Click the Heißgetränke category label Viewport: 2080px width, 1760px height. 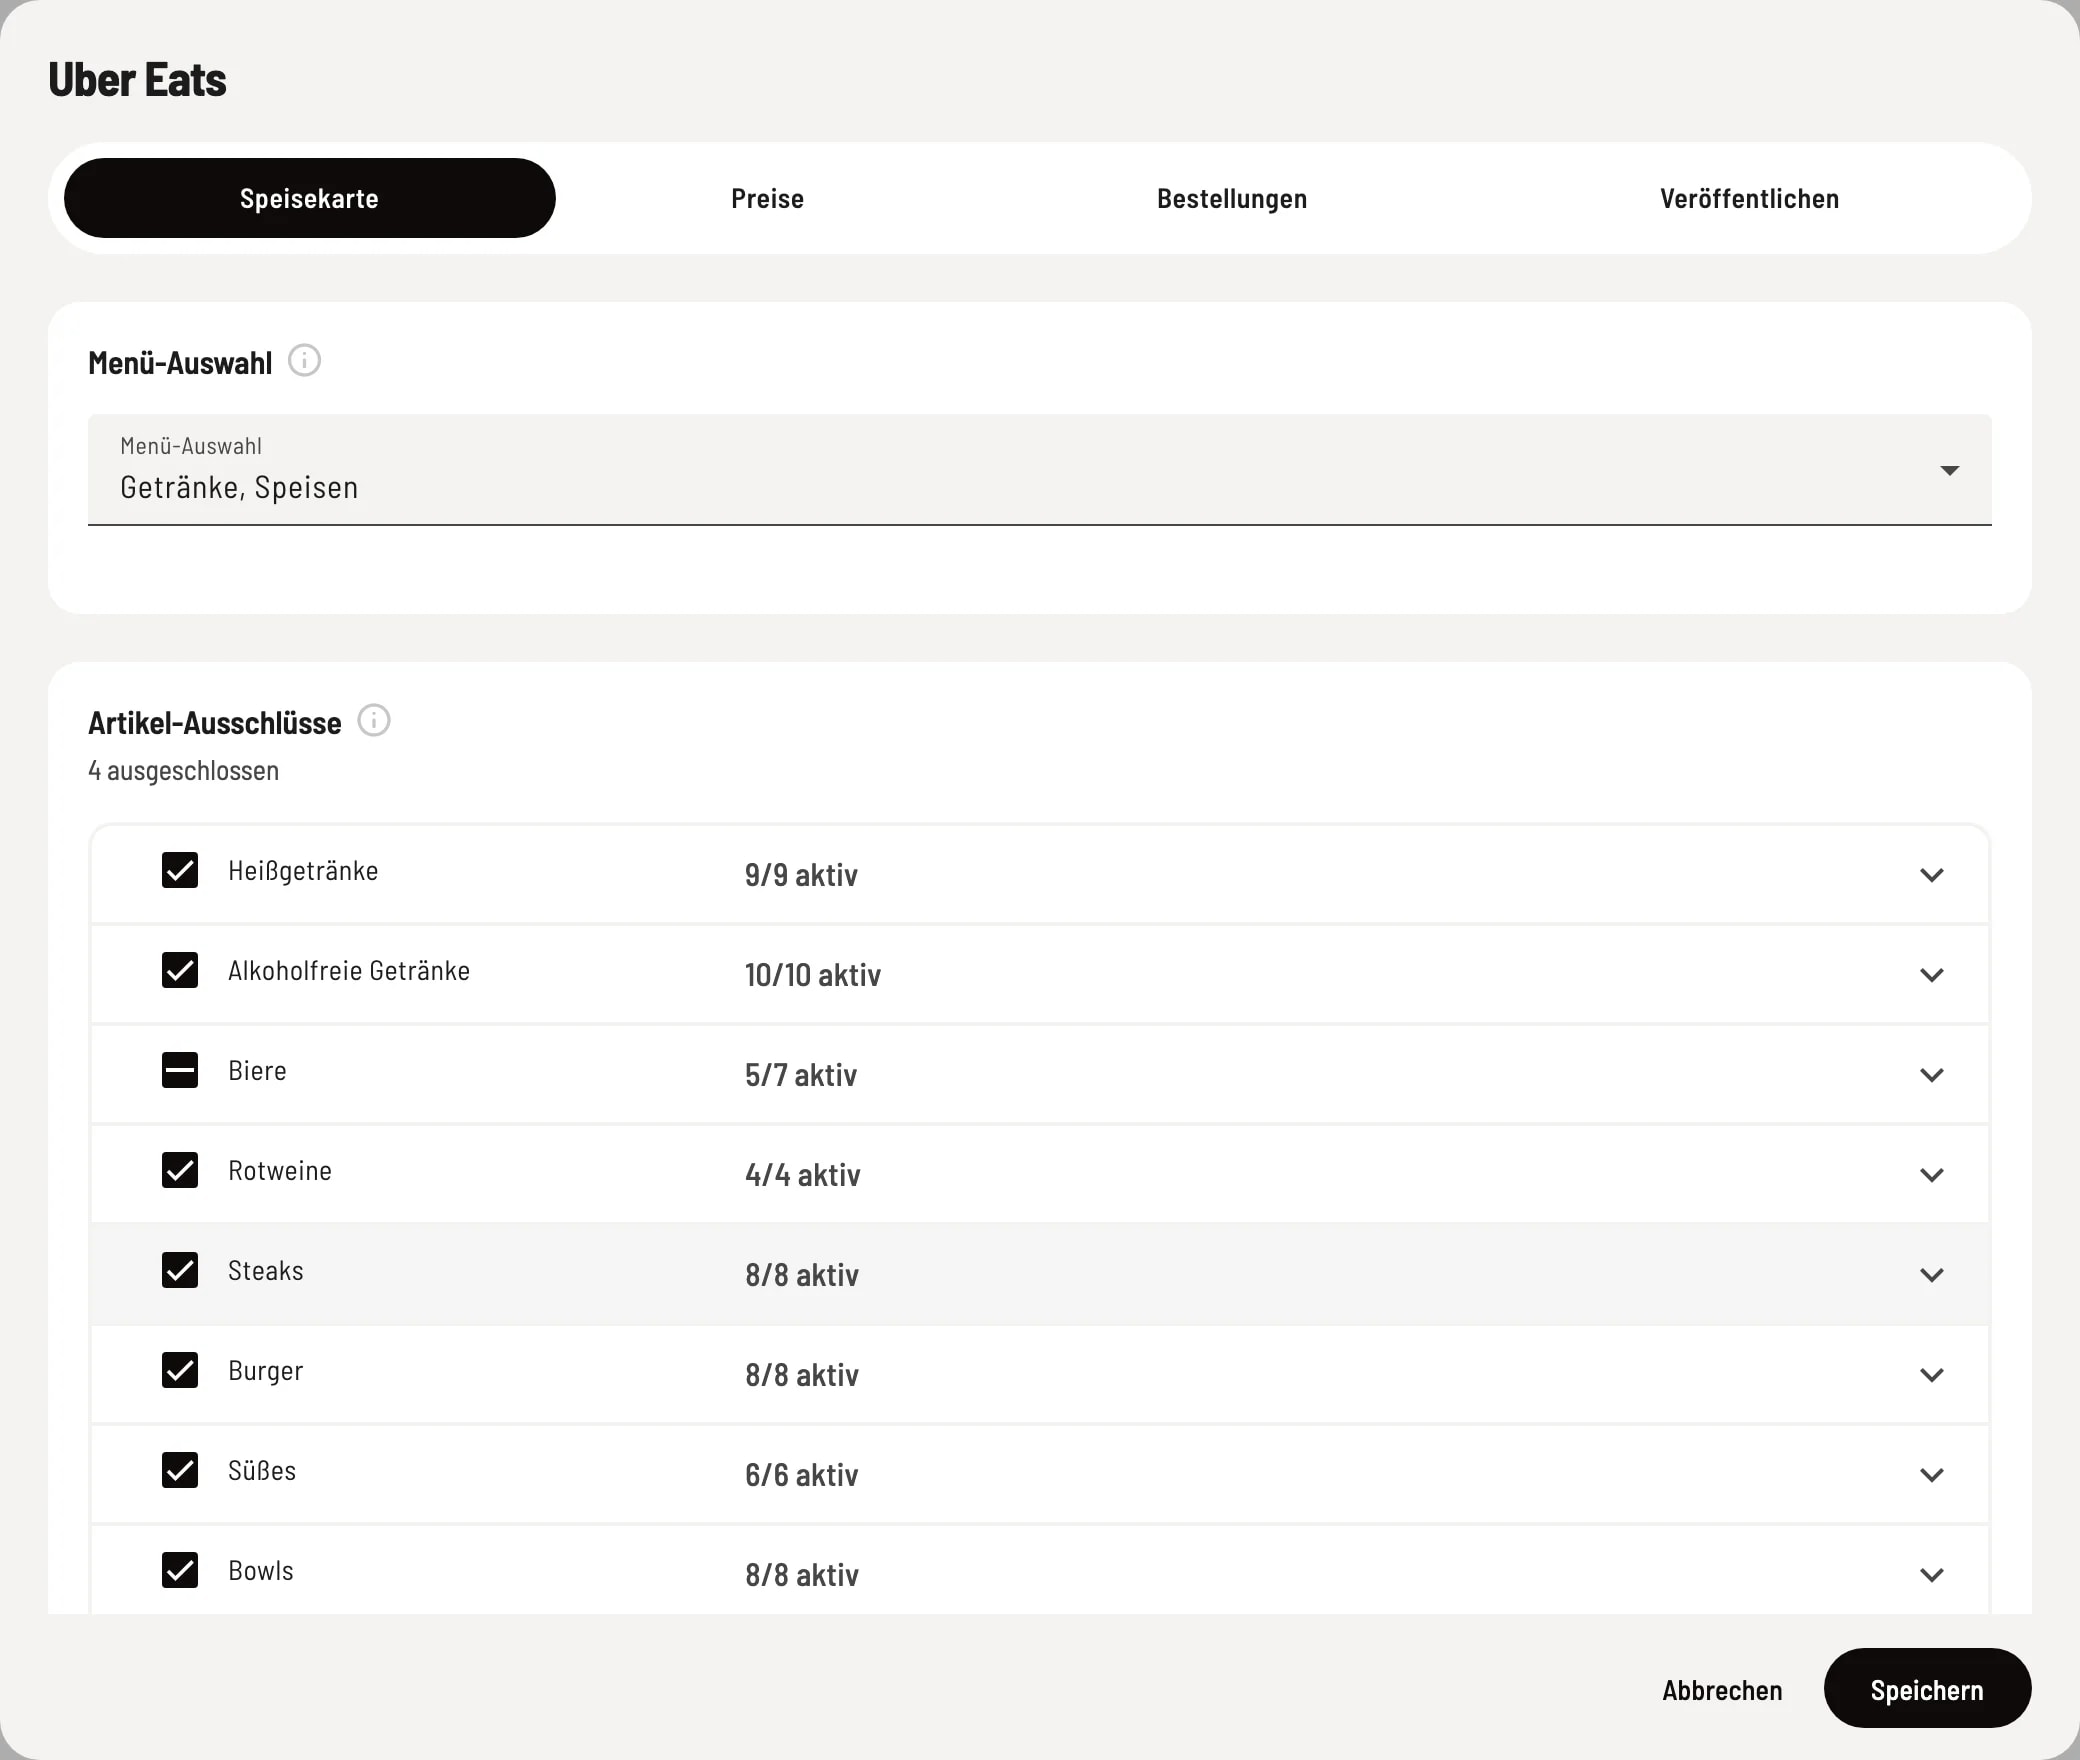coord(303,870)
